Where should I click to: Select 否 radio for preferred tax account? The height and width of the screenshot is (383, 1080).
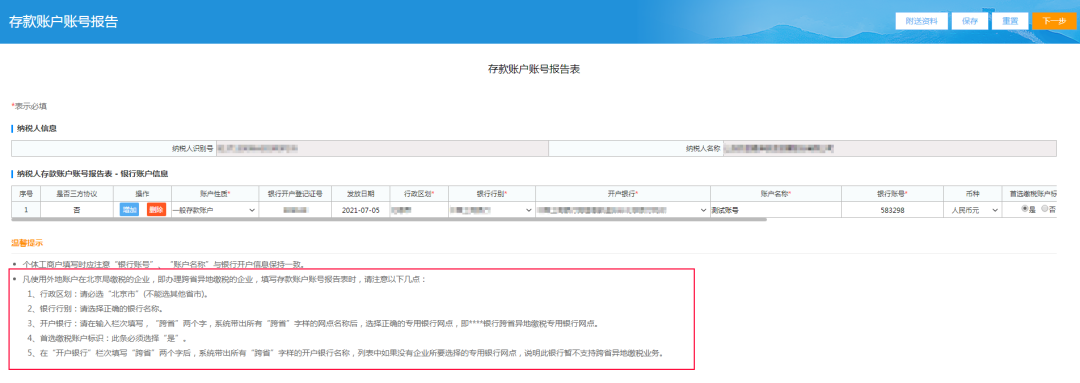pos(1045,209)
